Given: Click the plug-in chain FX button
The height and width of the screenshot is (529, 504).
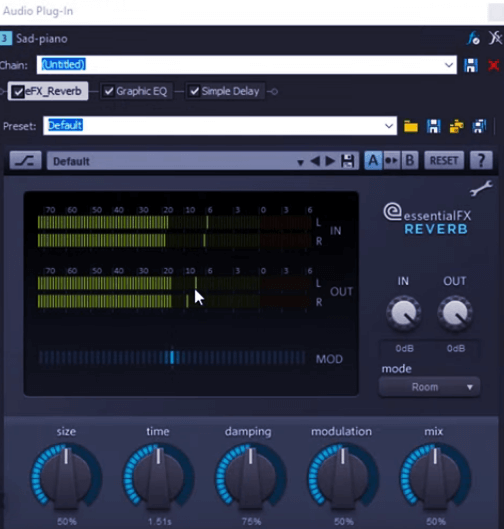Looking at the screenshot, I should pos(473,38).
